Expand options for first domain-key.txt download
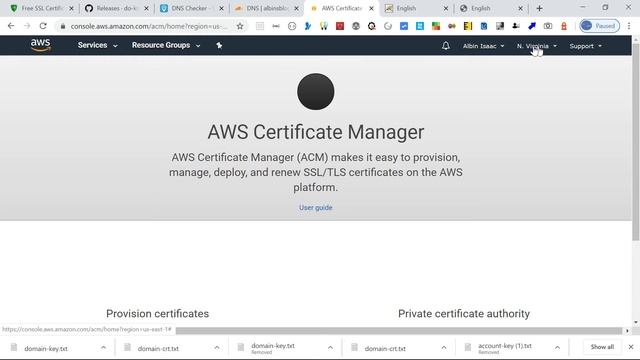Screen dimensions: 640x360 coord(103,348)
